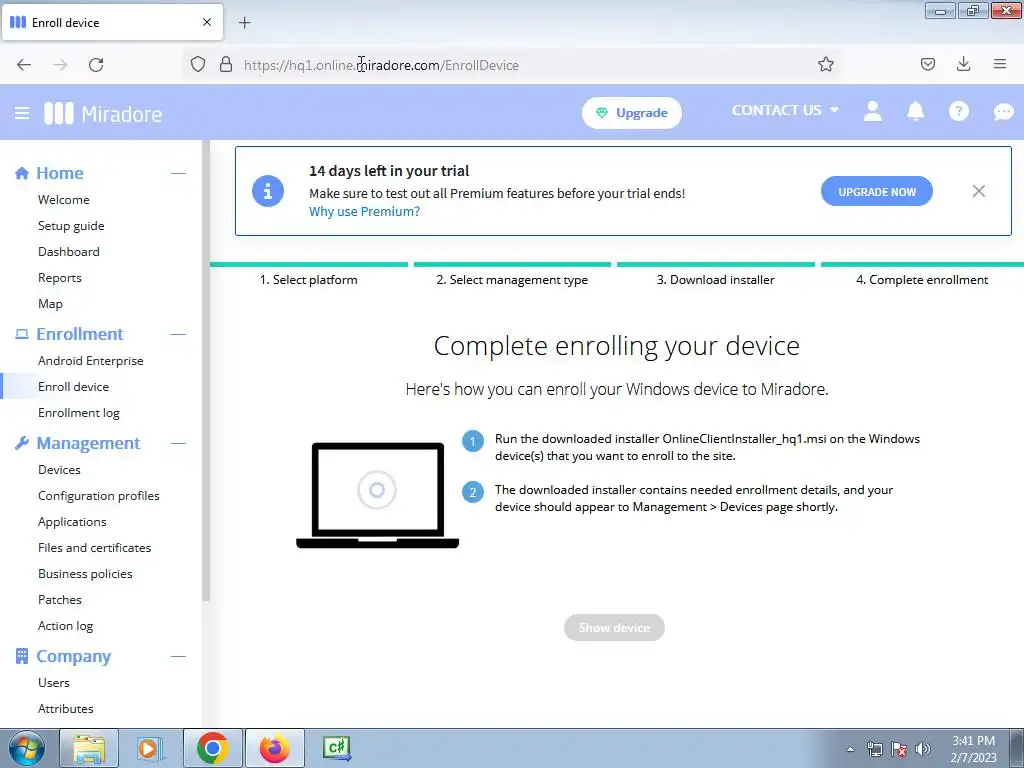Viewport: 1024px width, 768px height.
Task: Open a new browser tab
Action: tap(244, 23)
